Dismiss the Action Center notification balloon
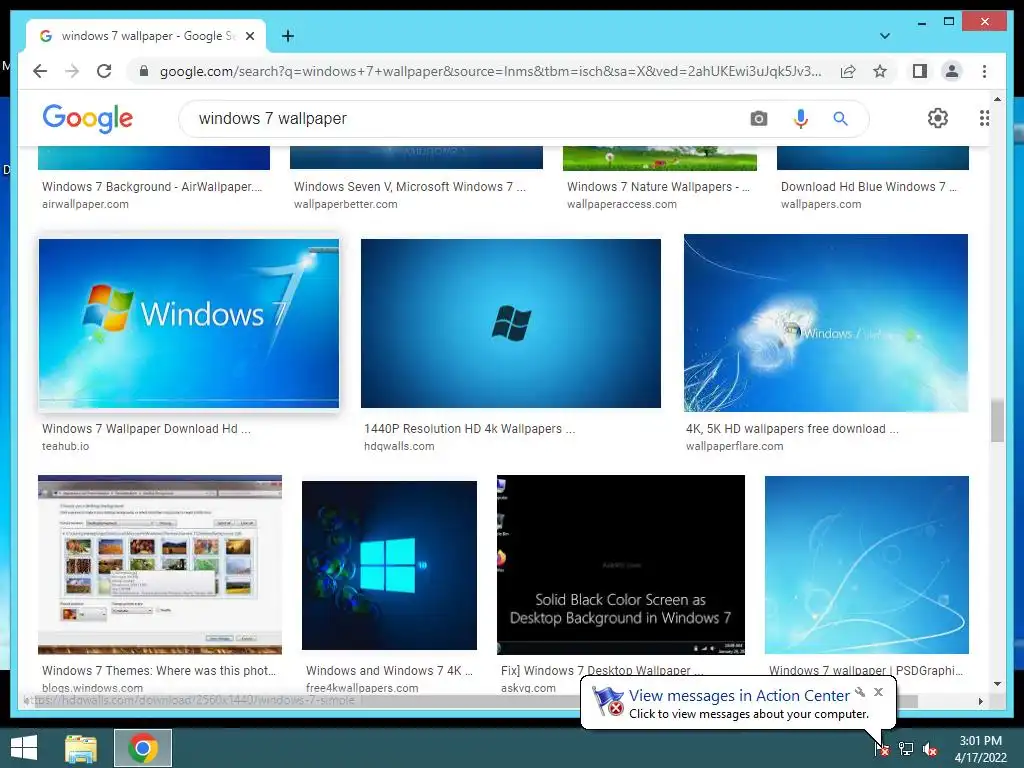This screenshot has height=768, width=1024. (x=878, y=692)
